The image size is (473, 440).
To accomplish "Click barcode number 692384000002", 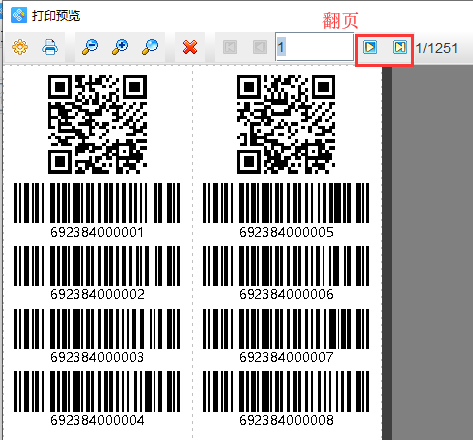I will tap(97, 294).
